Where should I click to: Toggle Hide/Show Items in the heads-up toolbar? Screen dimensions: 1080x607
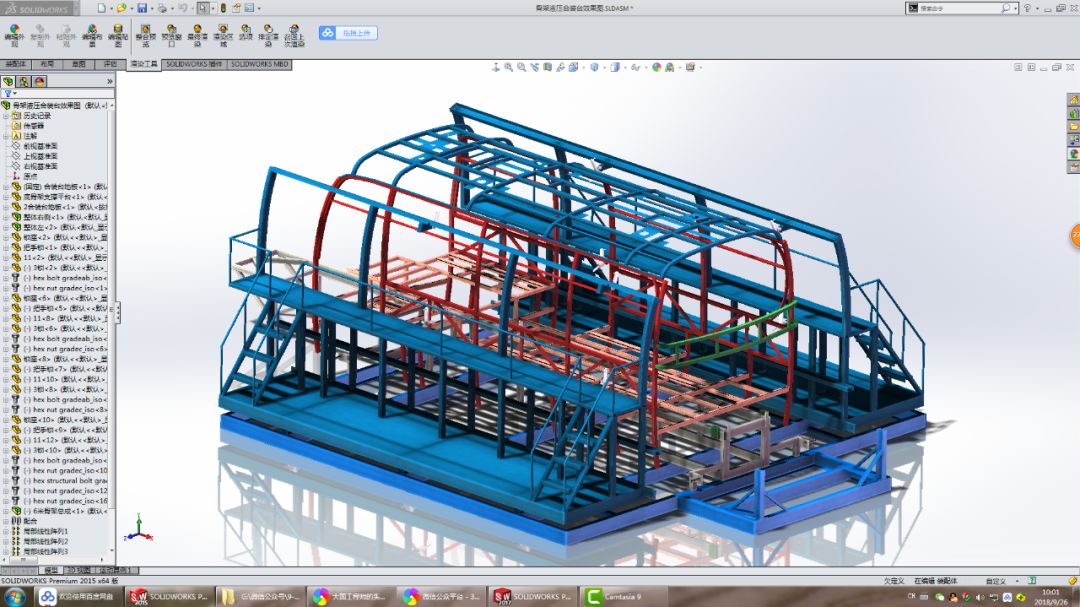click(x=635, y=66)
